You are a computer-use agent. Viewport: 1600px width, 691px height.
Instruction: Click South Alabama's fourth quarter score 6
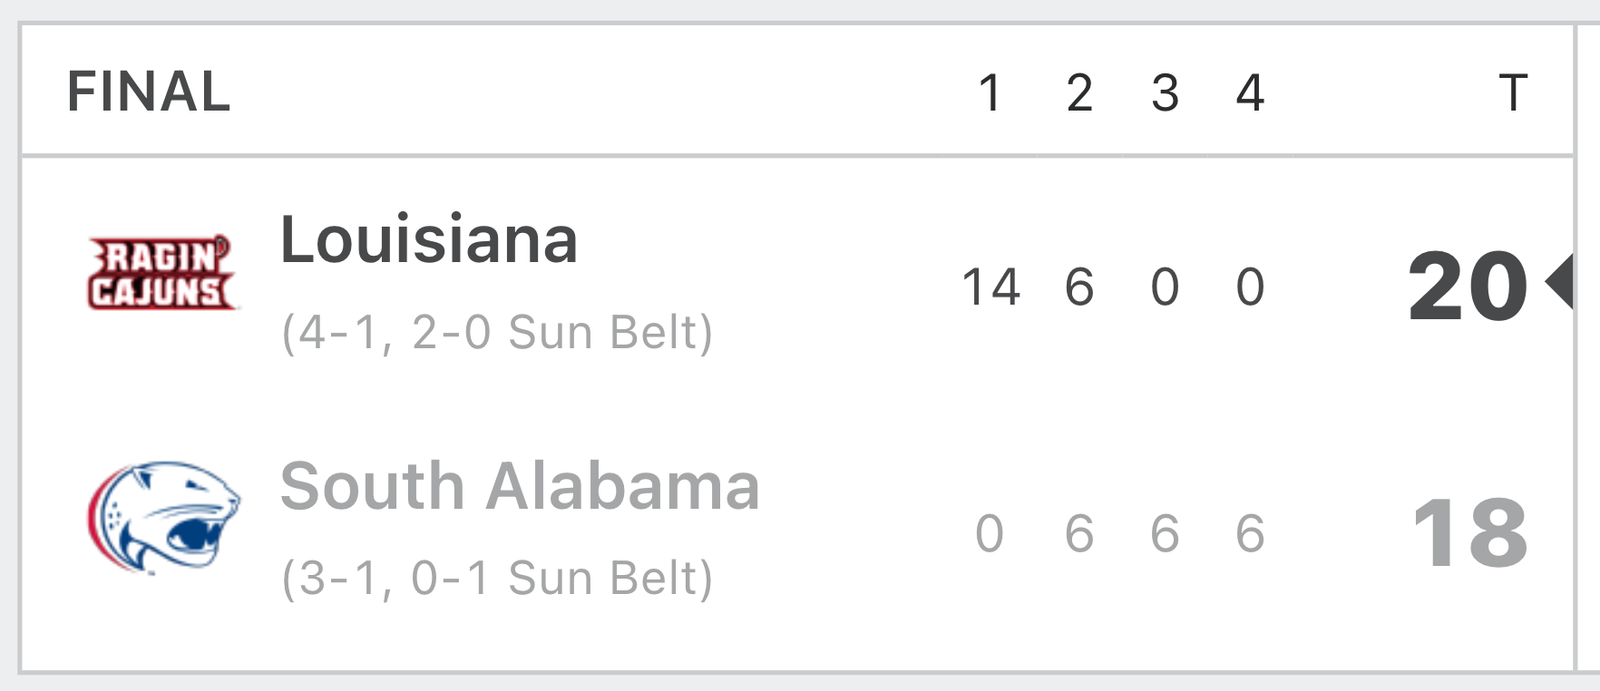(1250, 533)
